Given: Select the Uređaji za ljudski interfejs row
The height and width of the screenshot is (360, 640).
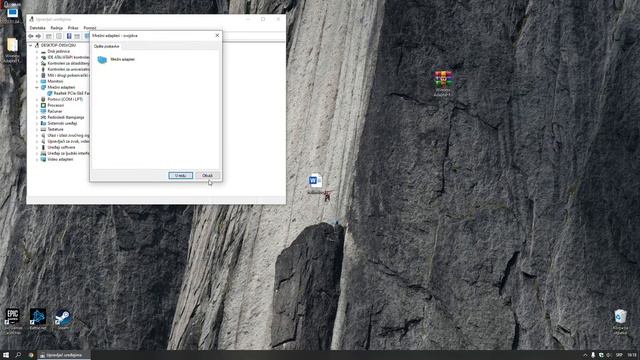Looking at the screenshot, I should tap(65, 153).
